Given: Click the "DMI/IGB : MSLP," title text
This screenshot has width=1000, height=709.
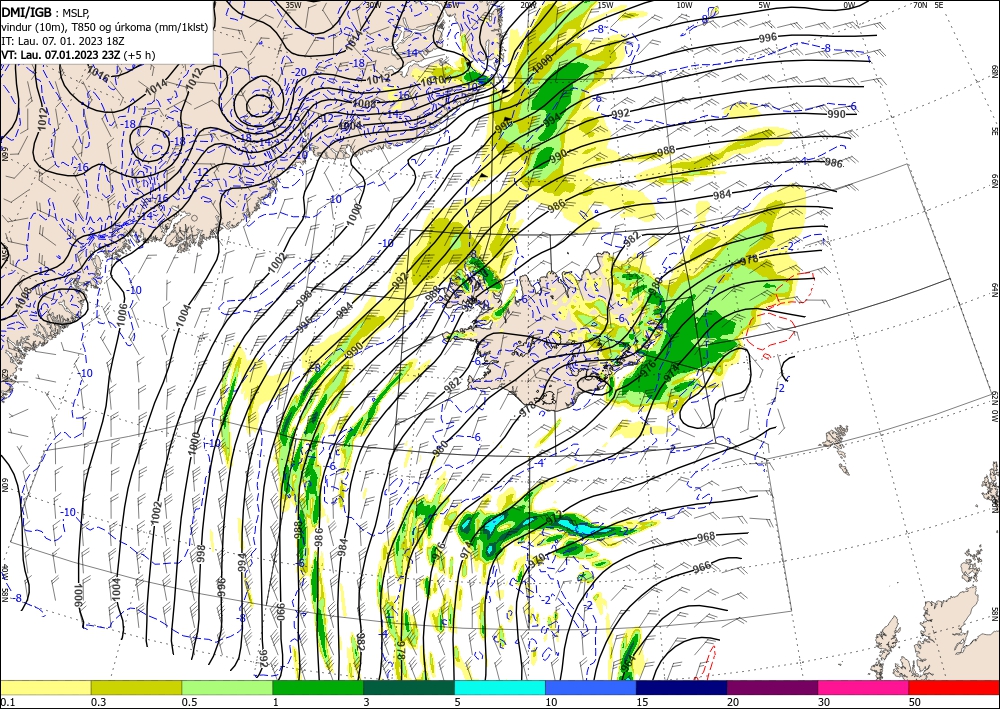Looking at the screenshot, I should (46, 12).
